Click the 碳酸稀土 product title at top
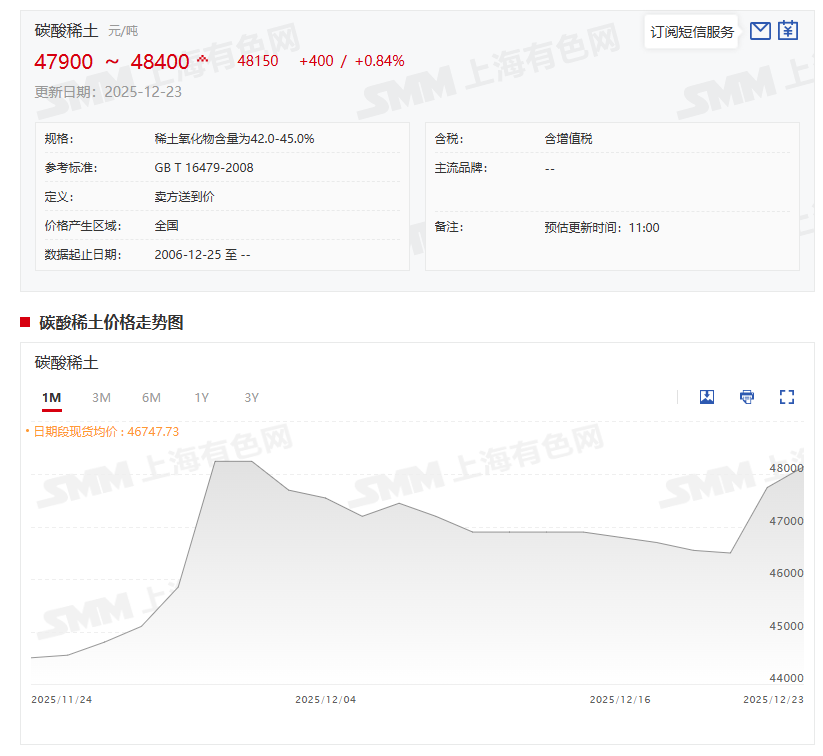The height and width of the screenshot is (756, 823). [67, 31]
